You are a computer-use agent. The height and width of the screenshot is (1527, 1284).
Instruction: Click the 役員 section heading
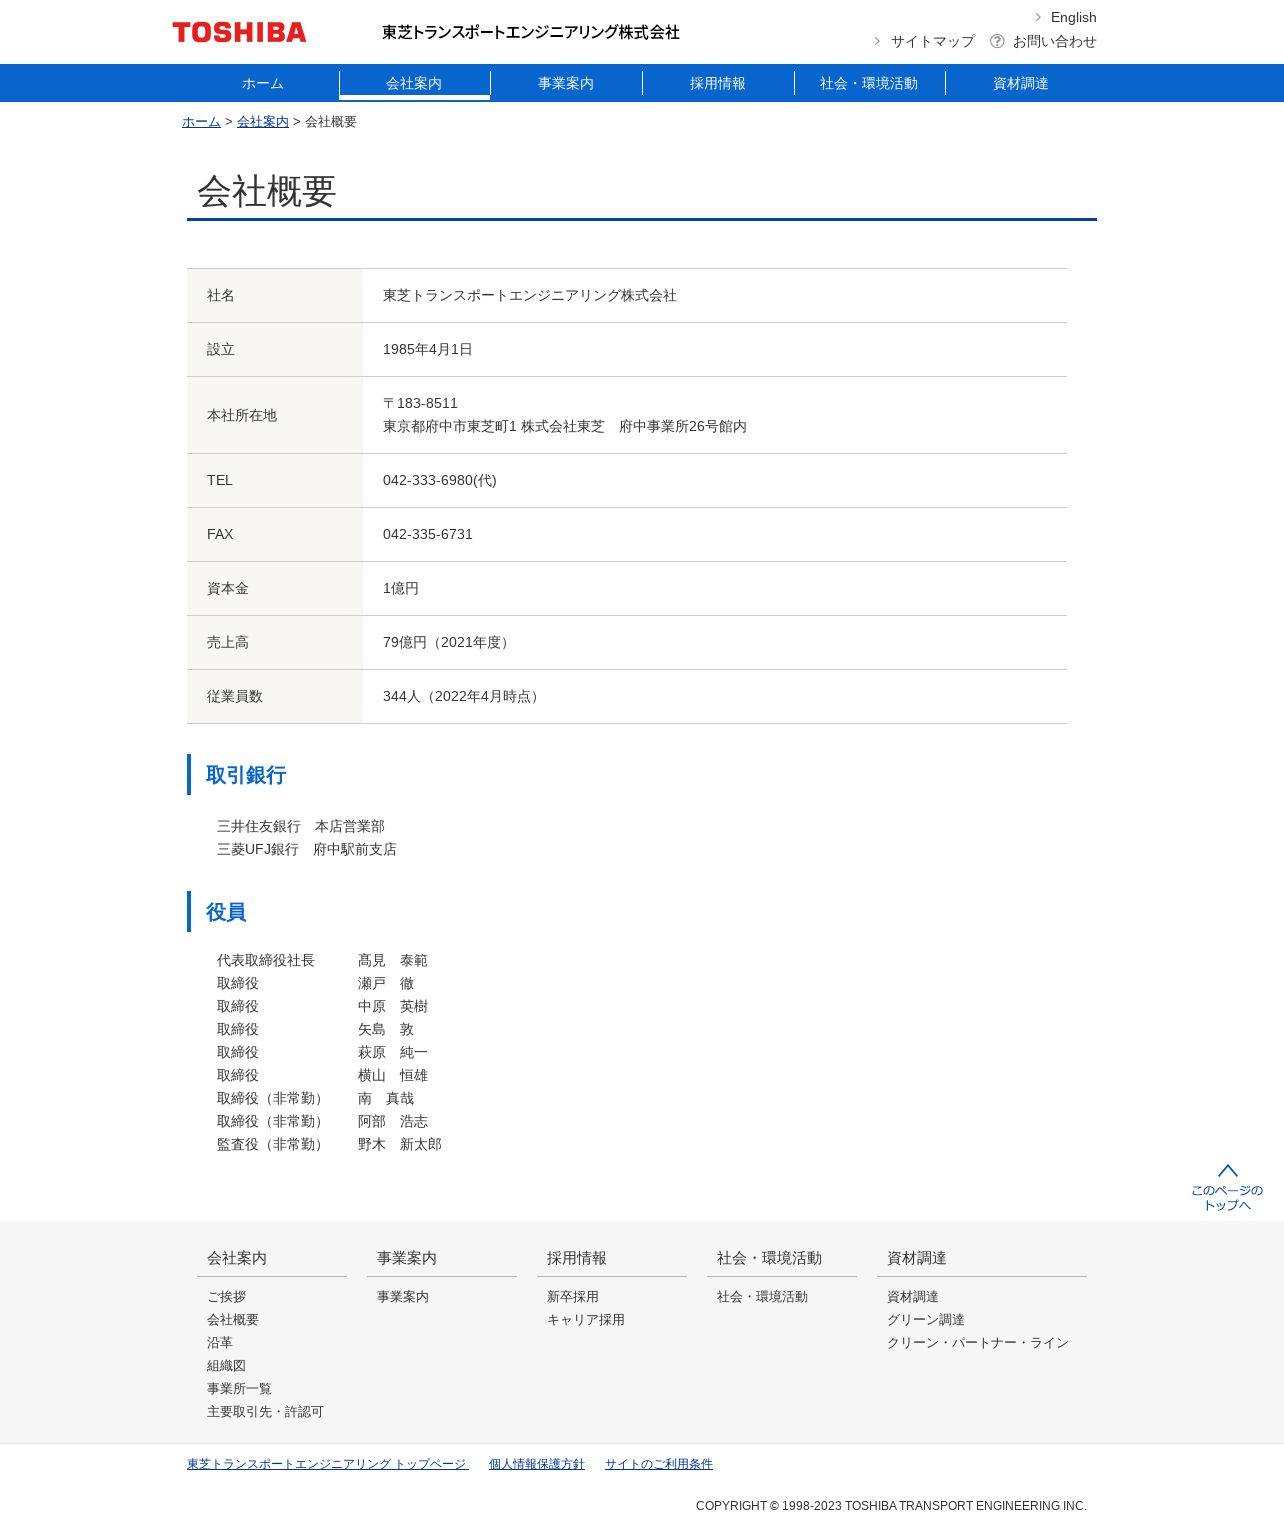point(226,912)
